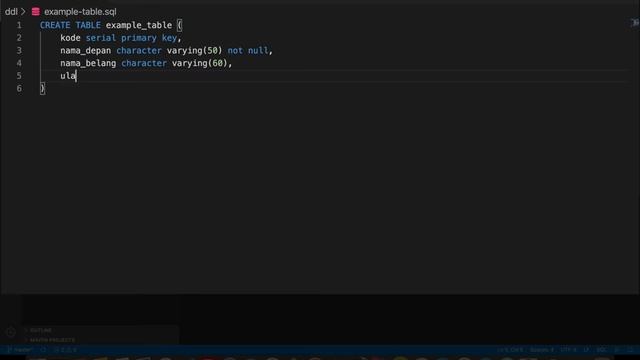The width and height of the screenshot is (640, 360).
Task: Click the varying(50) text
Action: click(195, 51)
